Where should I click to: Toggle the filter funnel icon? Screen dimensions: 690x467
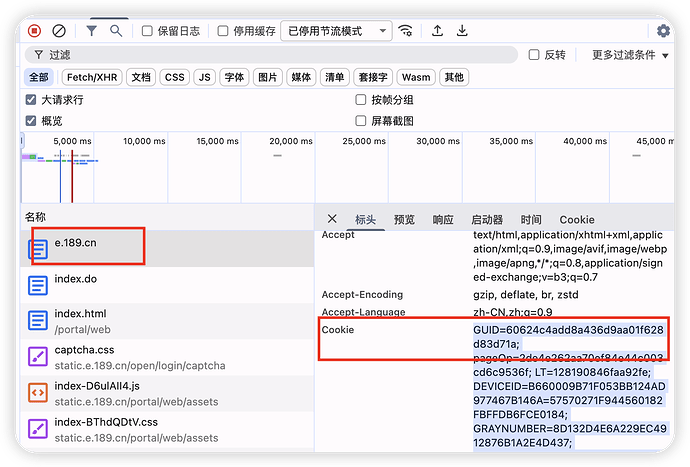(x=92, y=31)
